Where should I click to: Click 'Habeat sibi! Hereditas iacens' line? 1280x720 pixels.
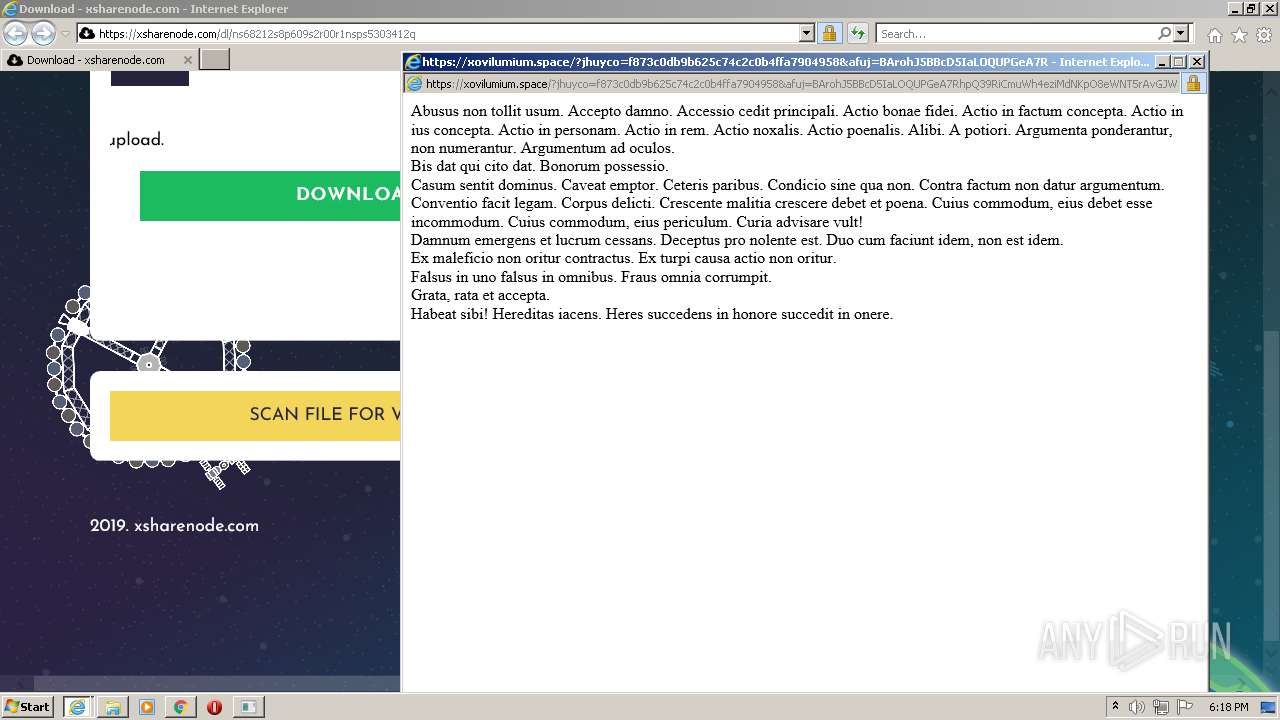(x=506, y=314)
